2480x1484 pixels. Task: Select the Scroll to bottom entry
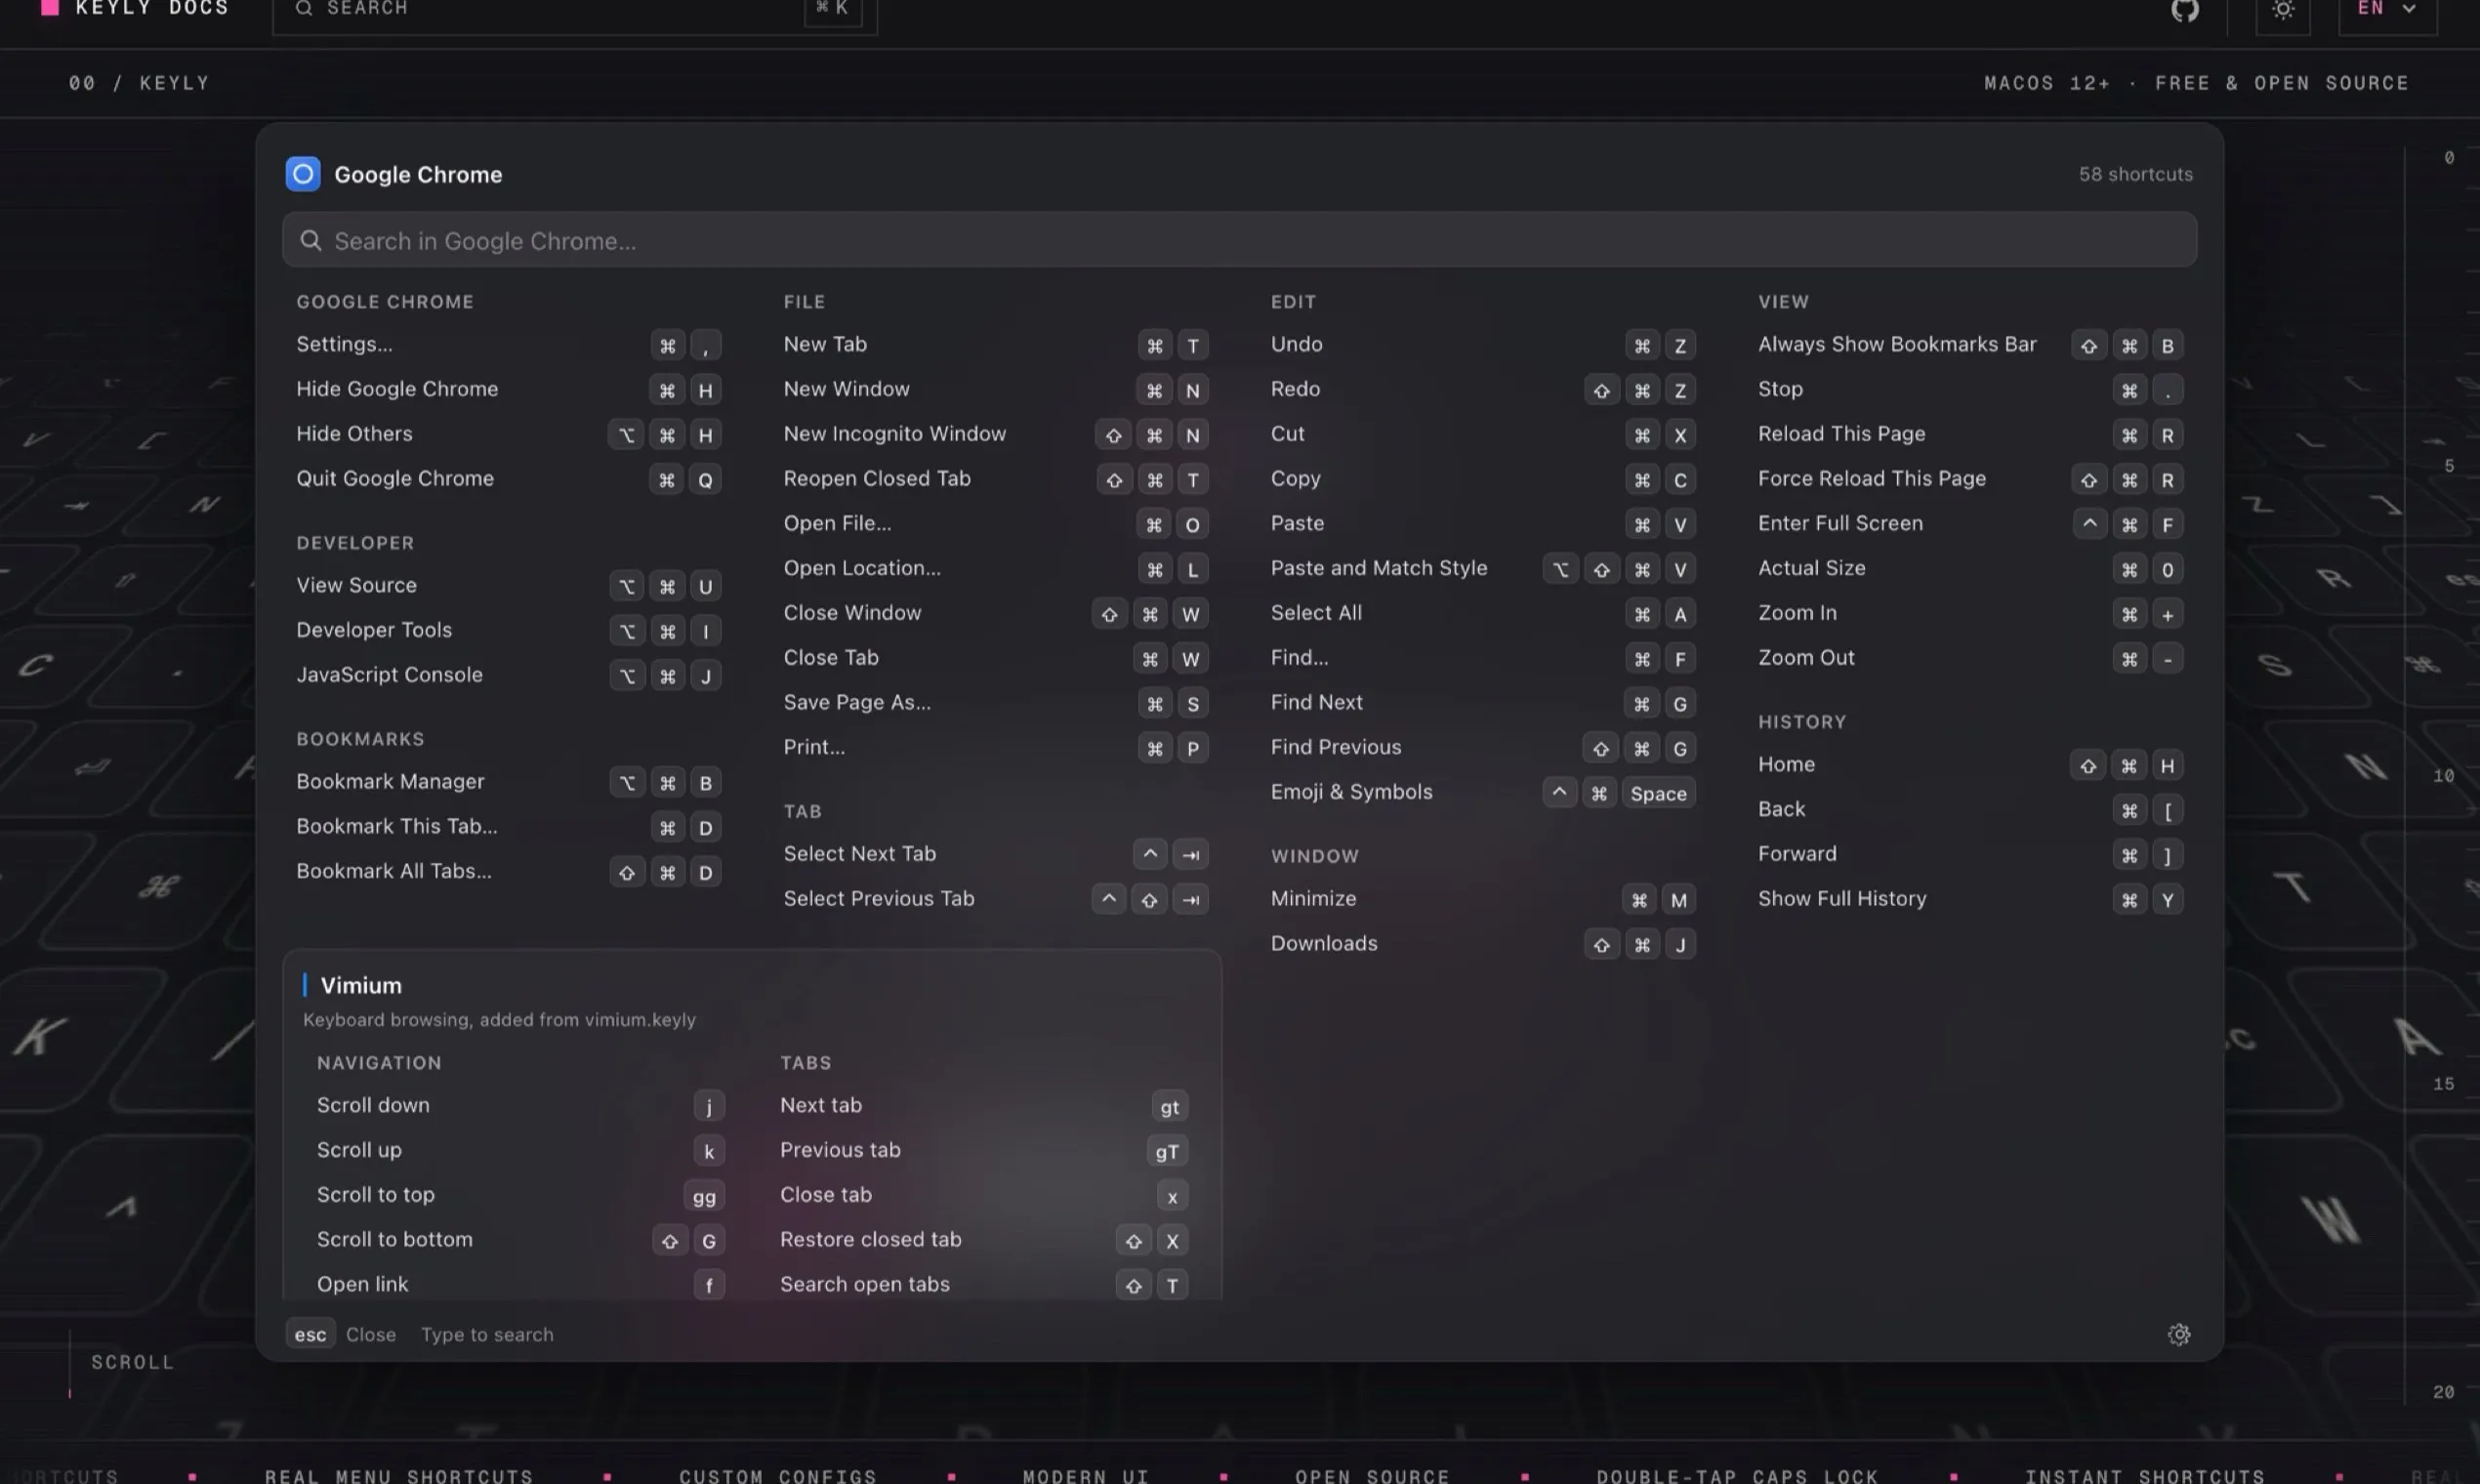click(x=520, y=1240)
